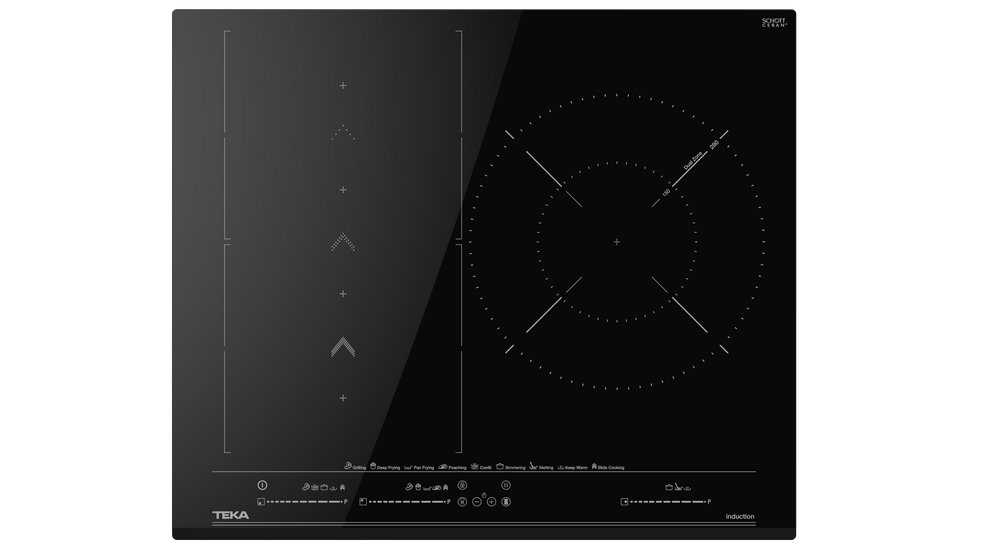This screenshot has width=985, height=554.
Task: Tap the Slide Cooking icon above the middle slider
Action: pyautogui.click(x=445, y=487)
